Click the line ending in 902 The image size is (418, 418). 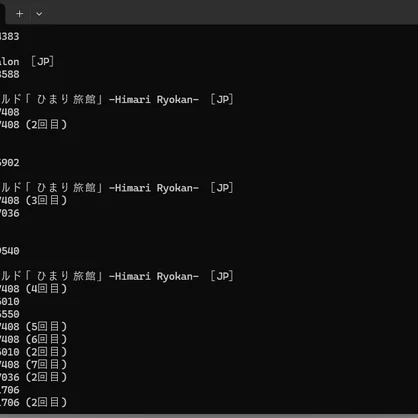10,163
